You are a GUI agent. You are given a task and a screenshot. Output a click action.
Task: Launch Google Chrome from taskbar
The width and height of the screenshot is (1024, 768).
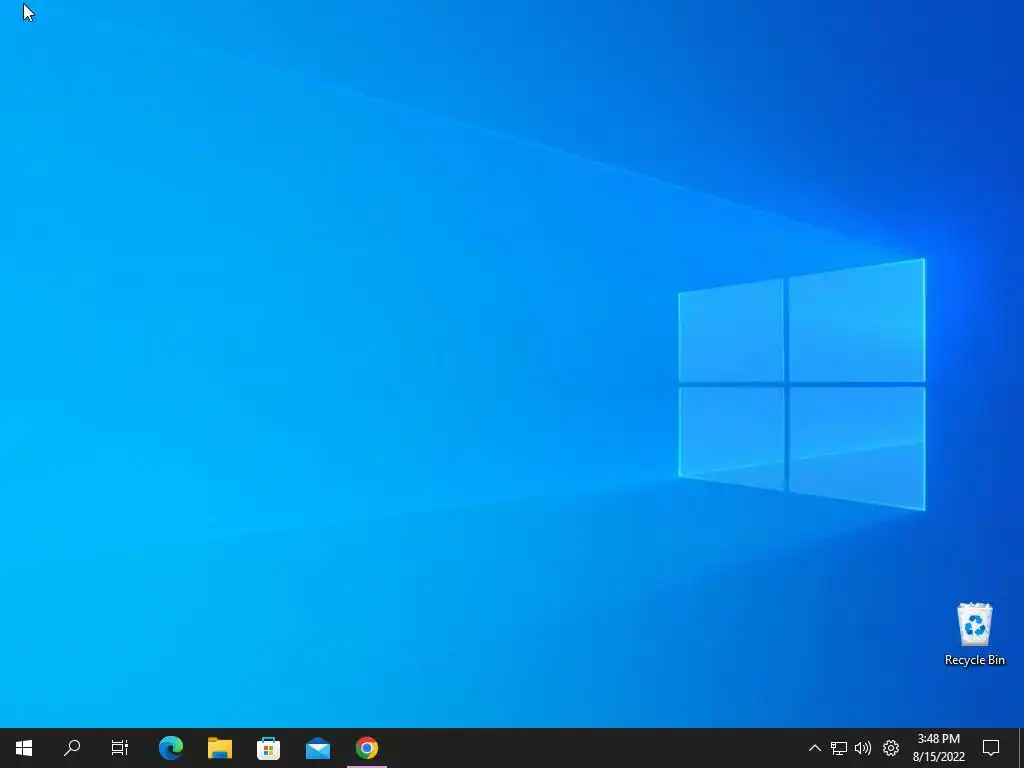coord(367,748)
